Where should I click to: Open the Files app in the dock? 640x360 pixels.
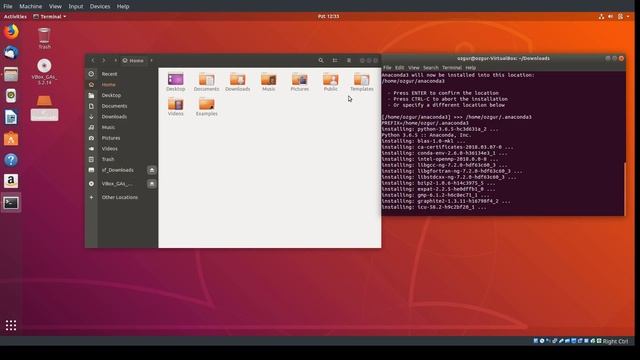11,74
